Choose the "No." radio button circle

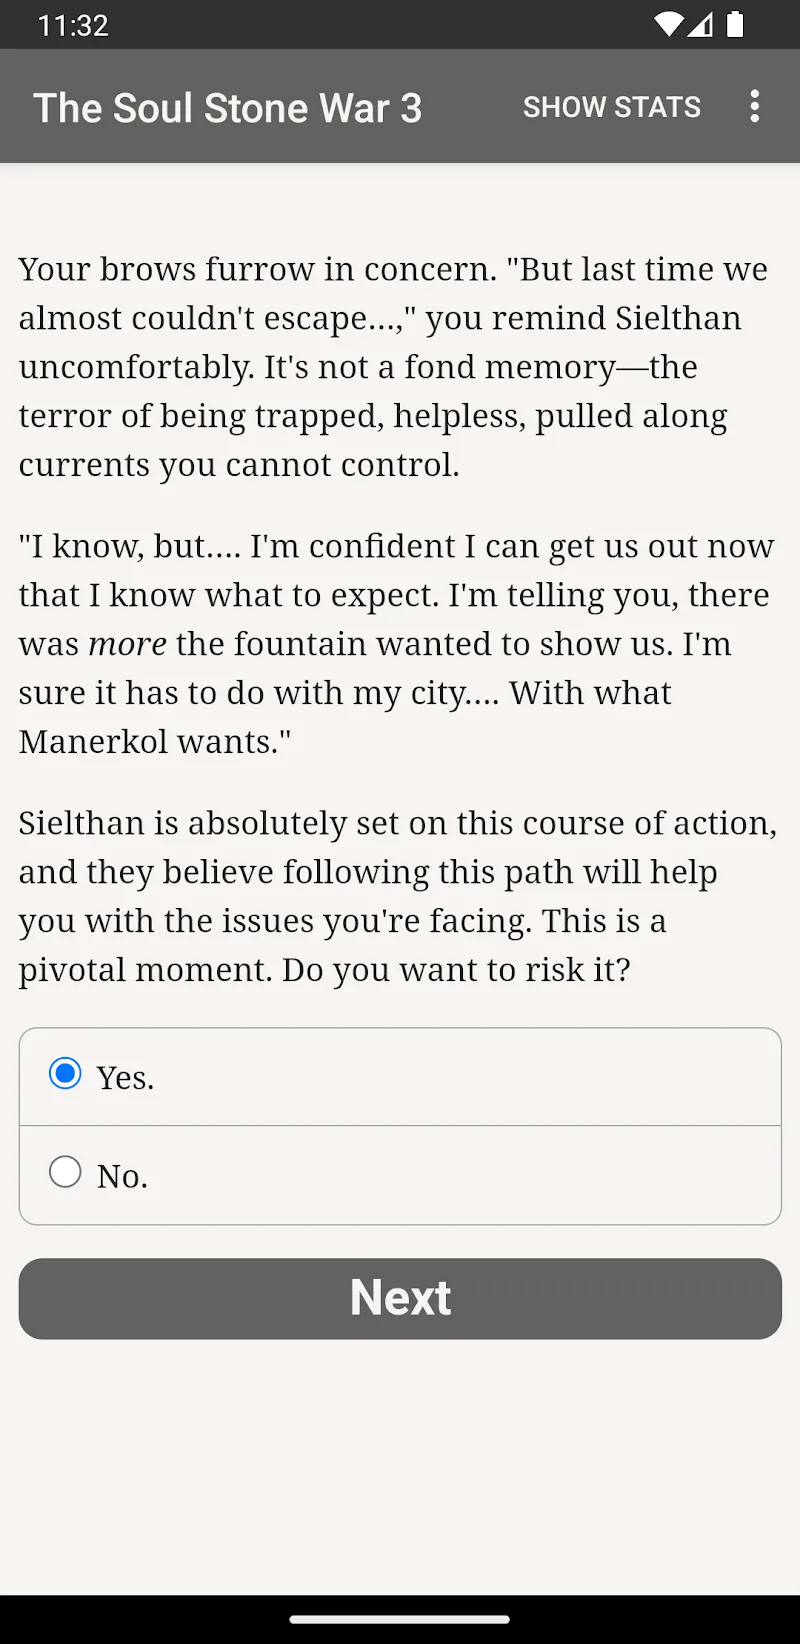65,1172
